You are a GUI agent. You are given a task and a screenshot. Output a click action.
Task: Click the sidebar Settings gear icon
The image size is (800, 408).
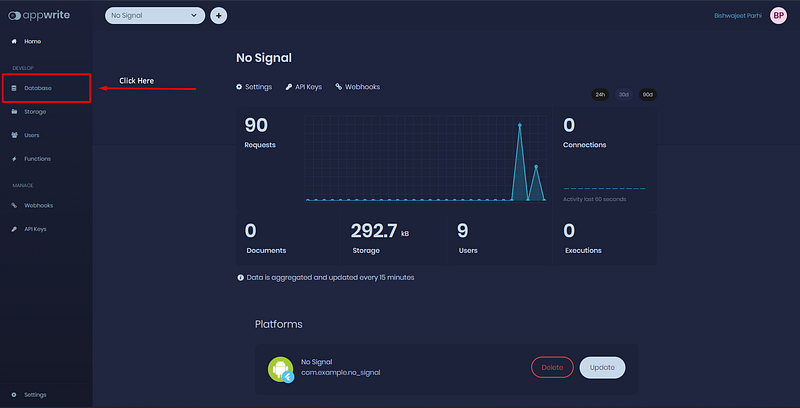coord(14,395)
